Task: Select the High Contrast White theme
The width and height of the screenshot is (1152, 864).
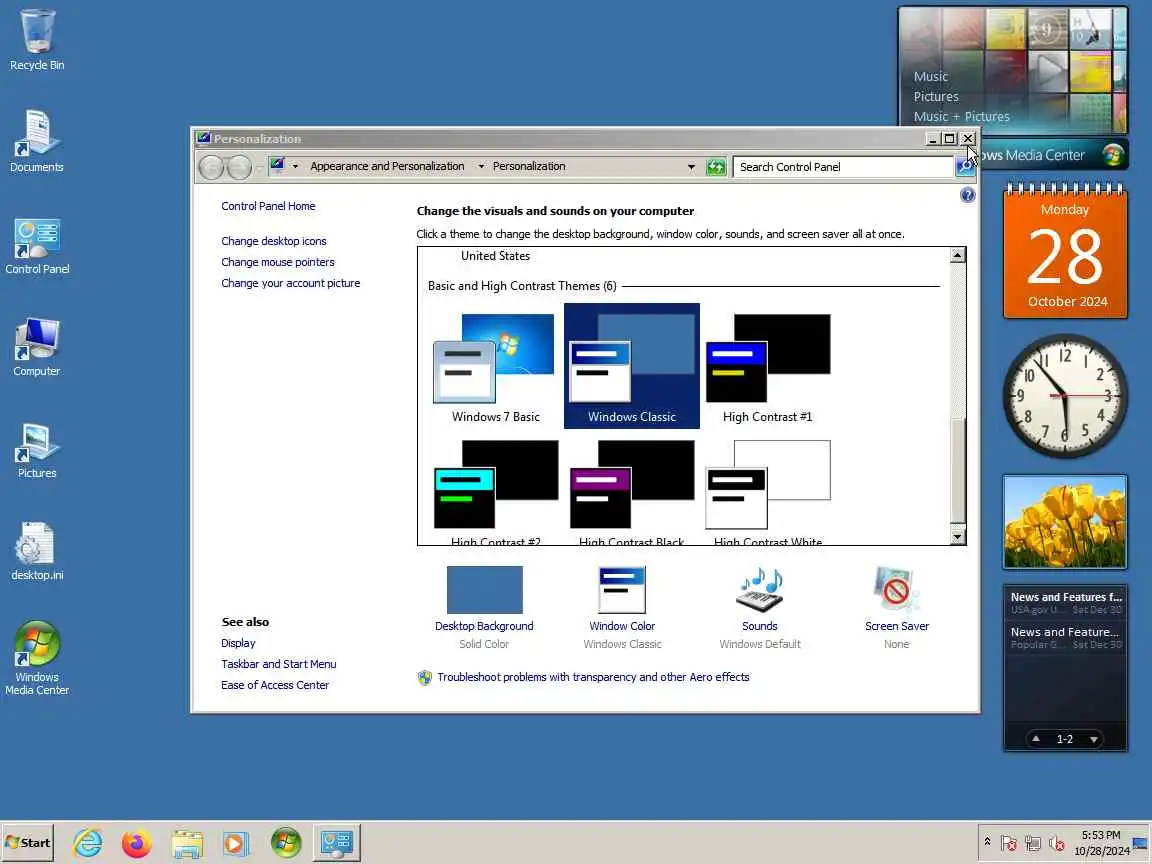Action: (x=768, y=492)
